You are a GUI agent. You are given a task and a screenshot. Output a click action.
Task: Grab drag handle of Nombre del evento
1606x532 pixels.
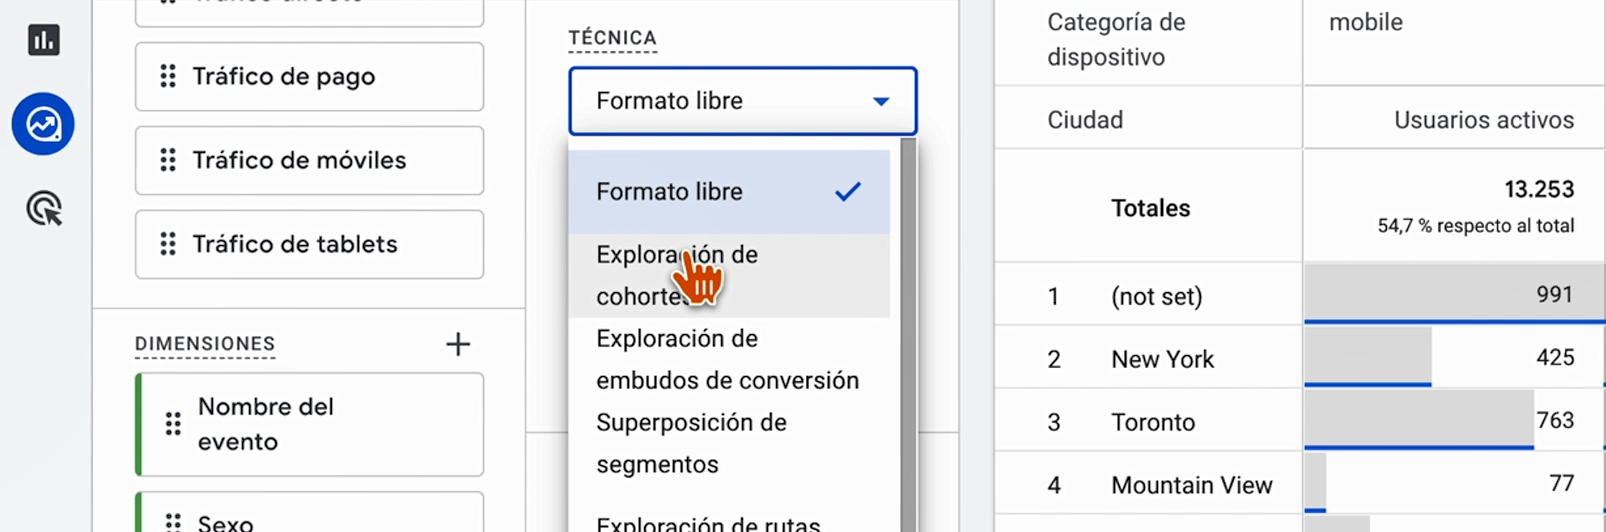[173, 424]
